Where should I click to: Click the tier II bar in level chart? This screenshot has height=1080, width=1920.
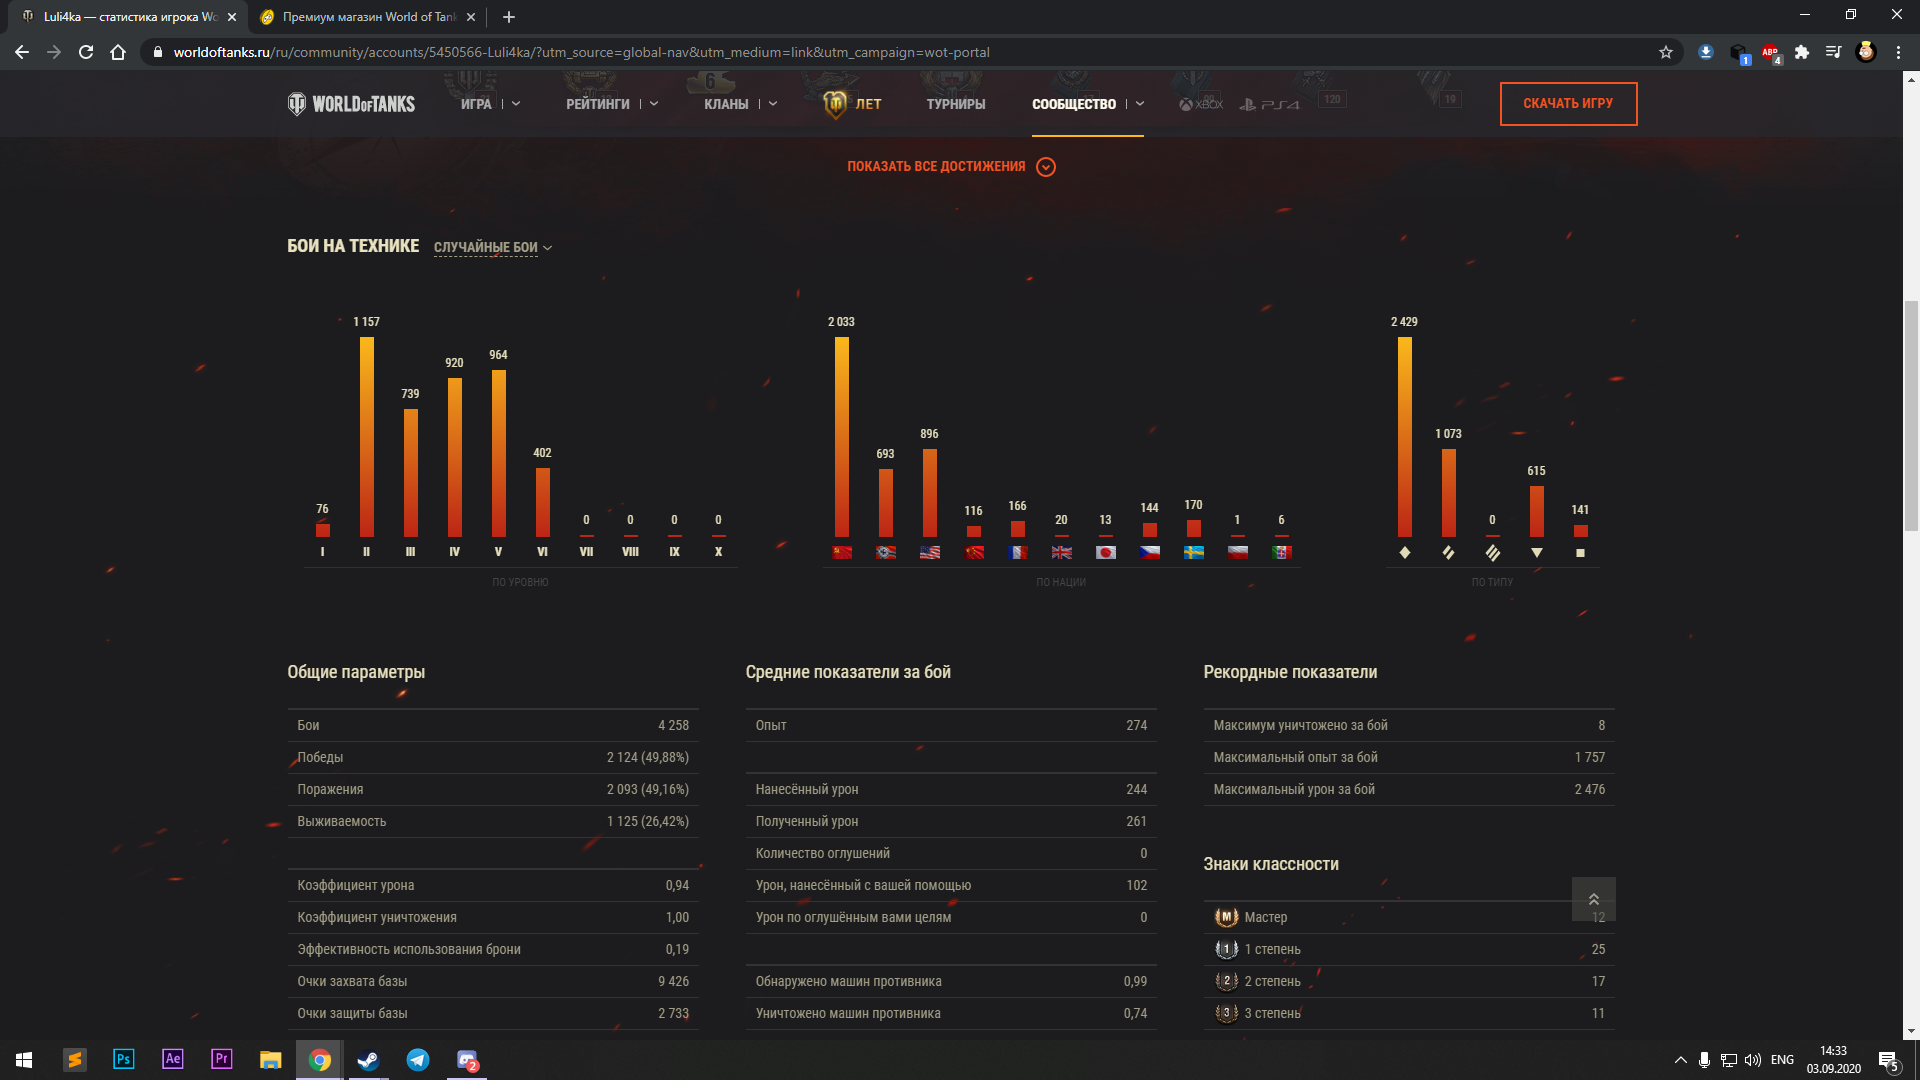[367, 437]
